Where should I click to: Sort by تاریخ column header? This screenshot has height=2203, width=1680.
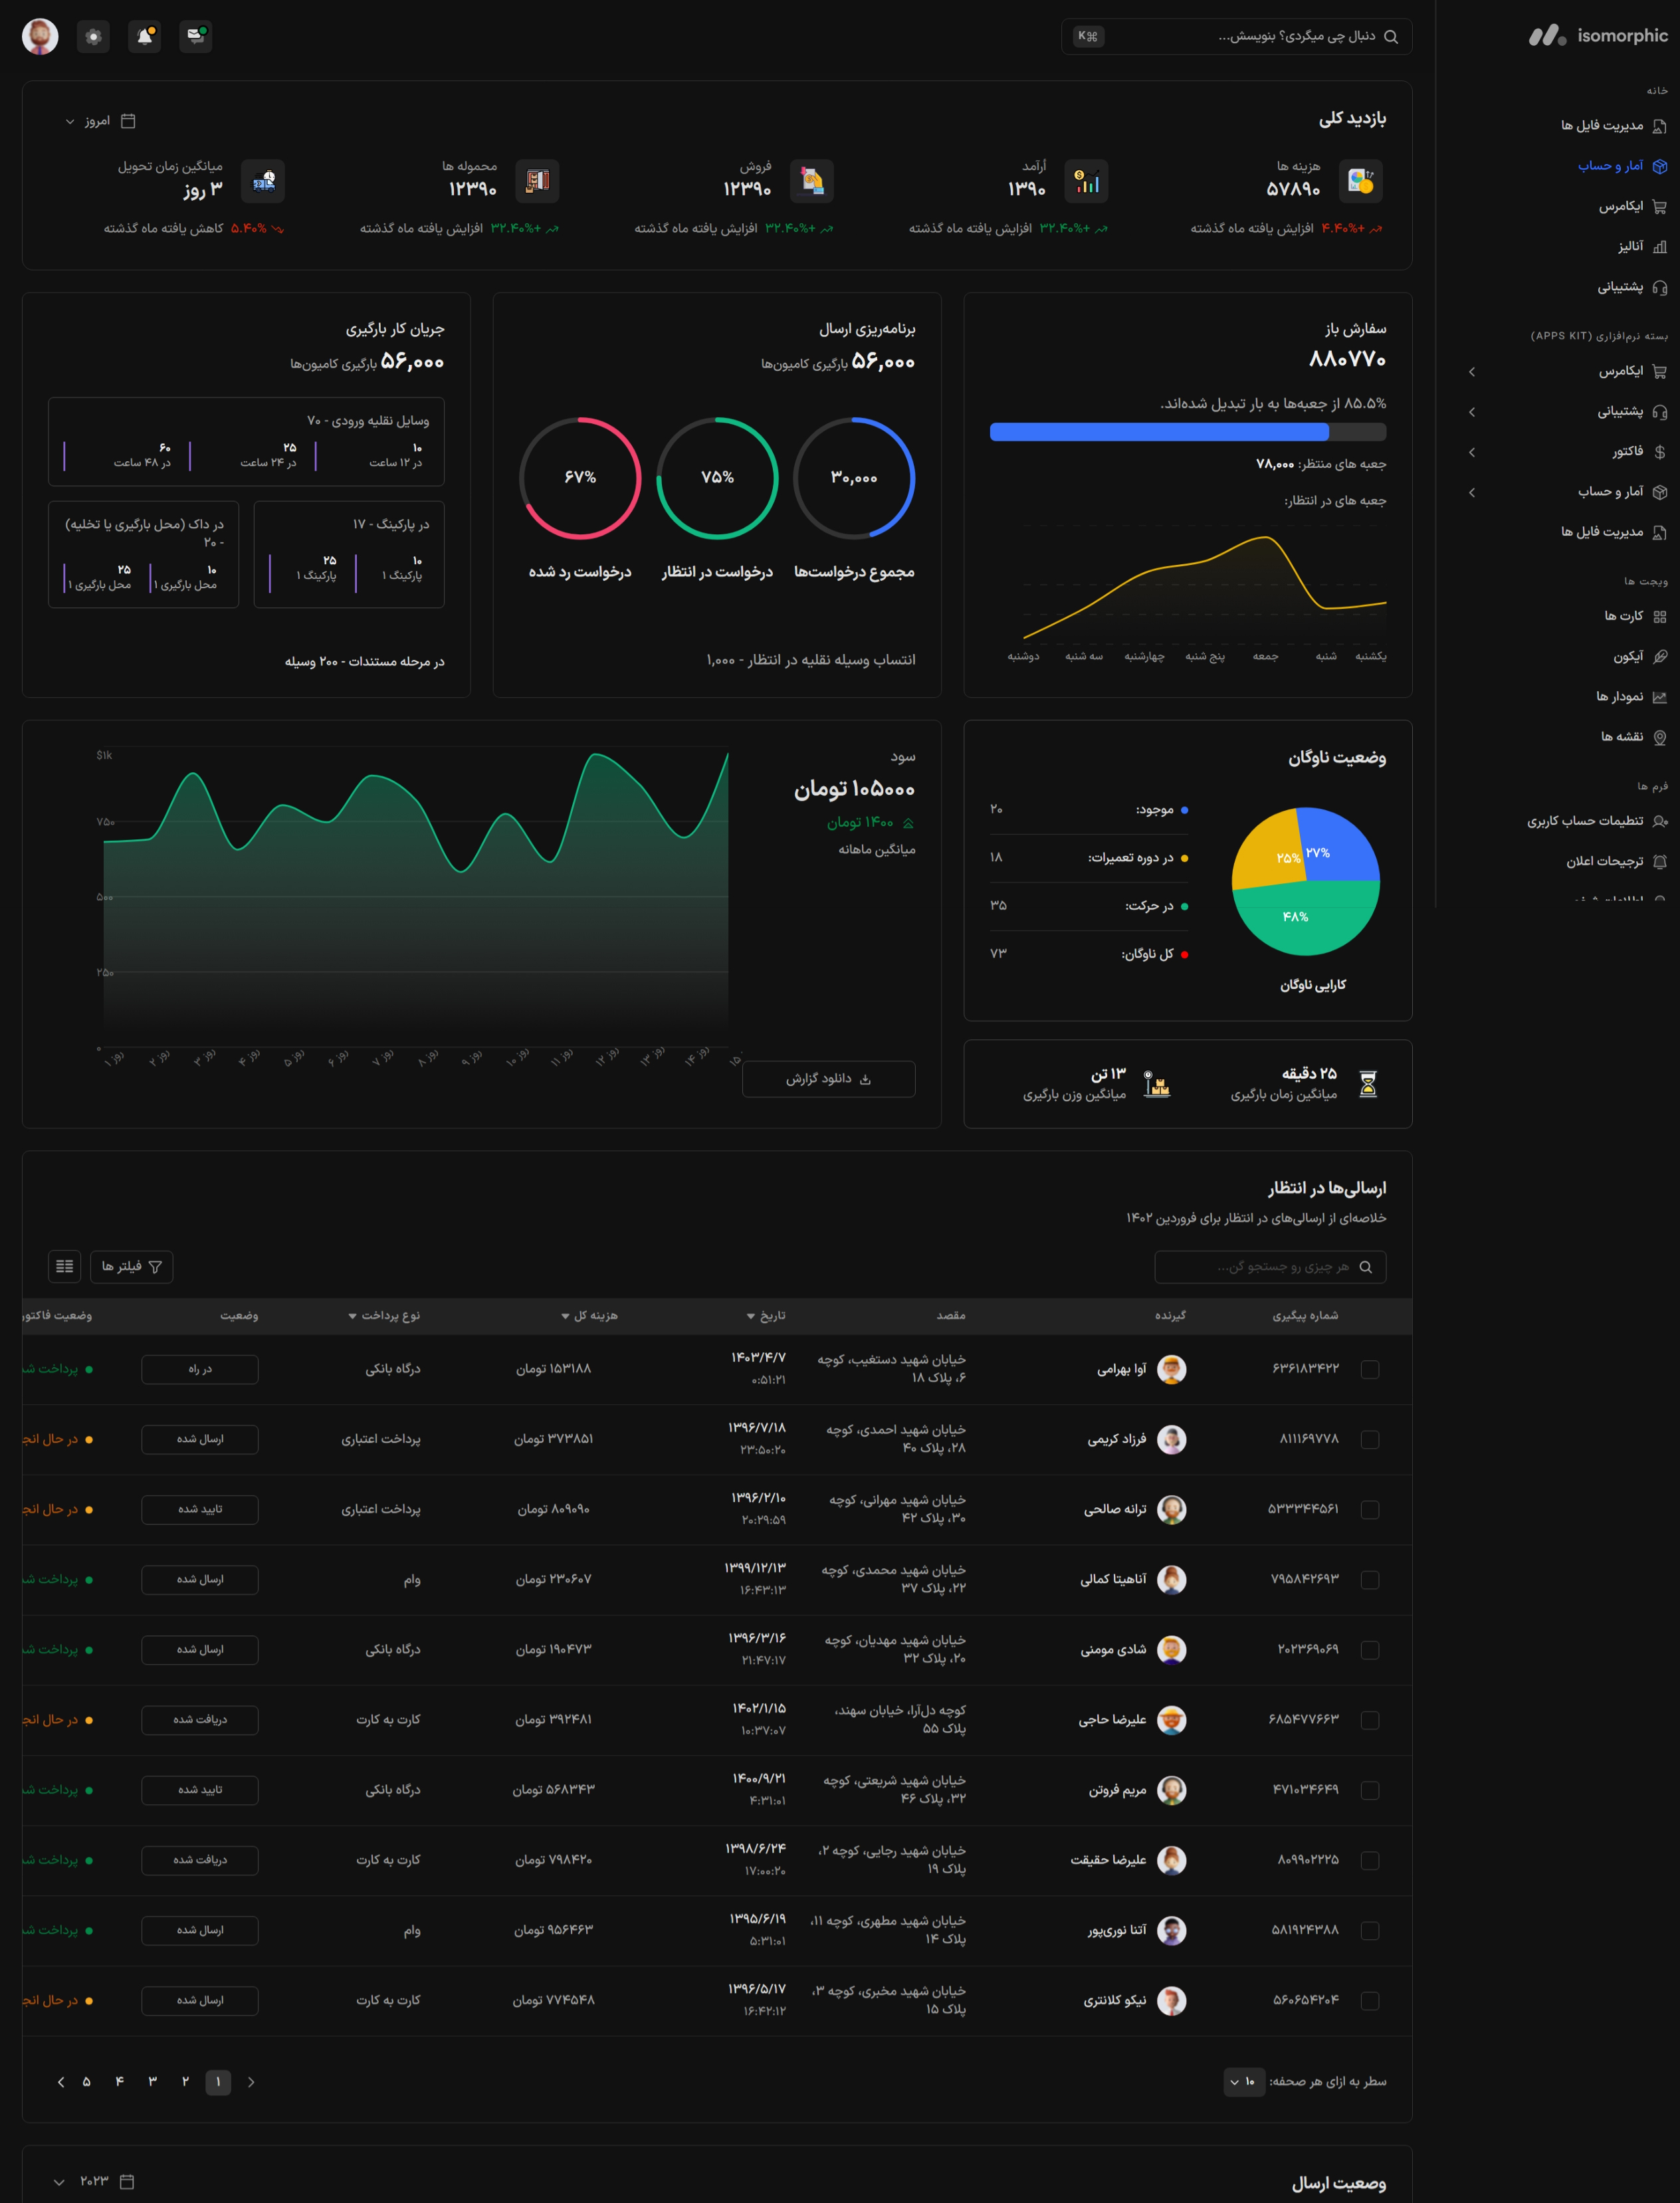[766, 1315]
